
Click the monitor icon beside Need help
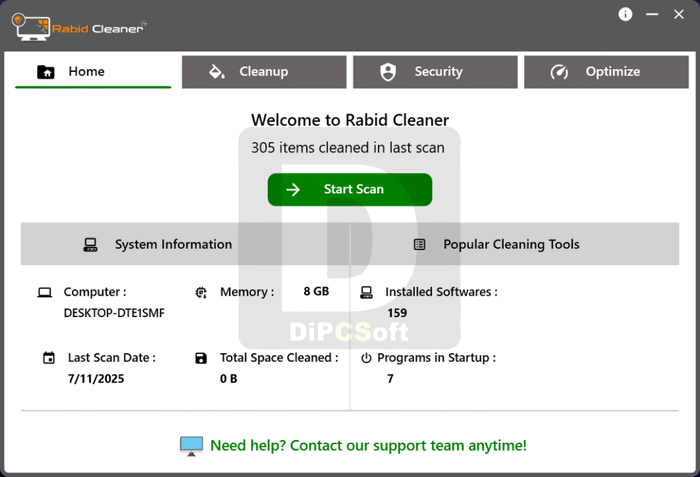pyautogui.click(x=192, y=446)
